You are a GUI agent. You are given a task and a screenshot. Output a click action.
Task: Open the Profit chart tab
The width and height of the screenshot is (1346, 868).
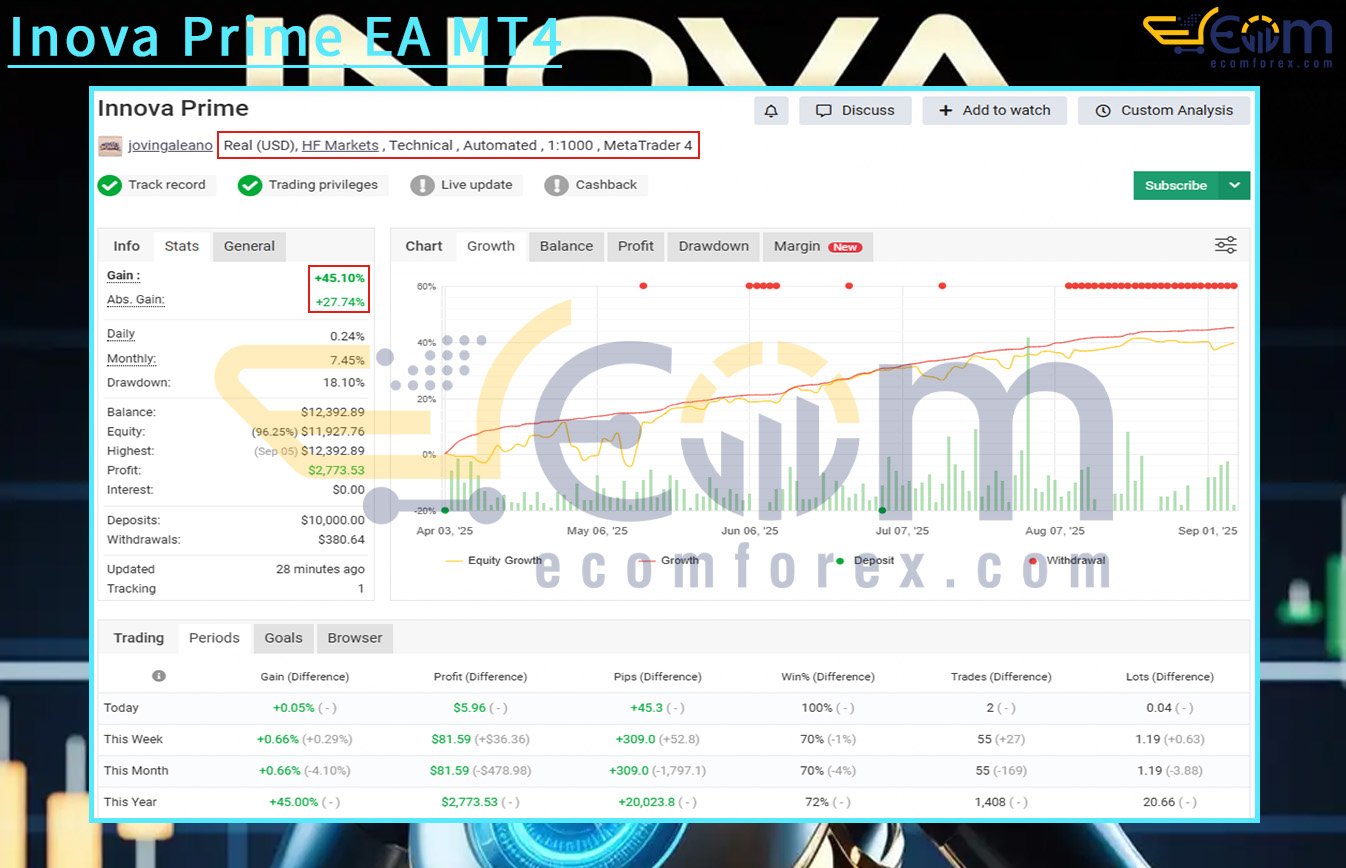tap(636, 246)
